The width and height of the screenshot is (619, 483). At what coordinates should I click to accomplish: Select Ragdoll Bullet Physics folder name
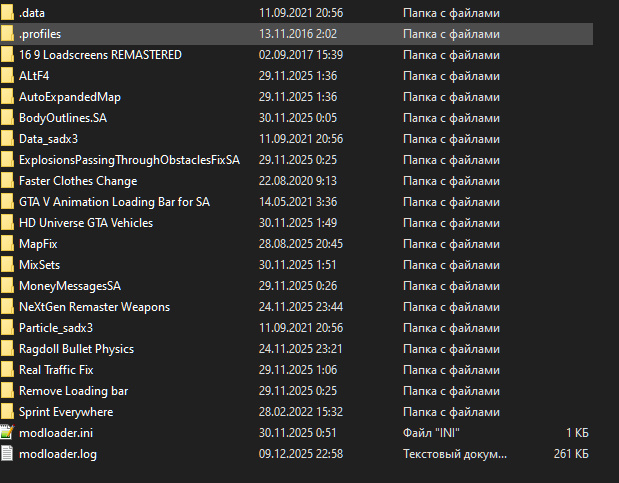click(76, 349)
